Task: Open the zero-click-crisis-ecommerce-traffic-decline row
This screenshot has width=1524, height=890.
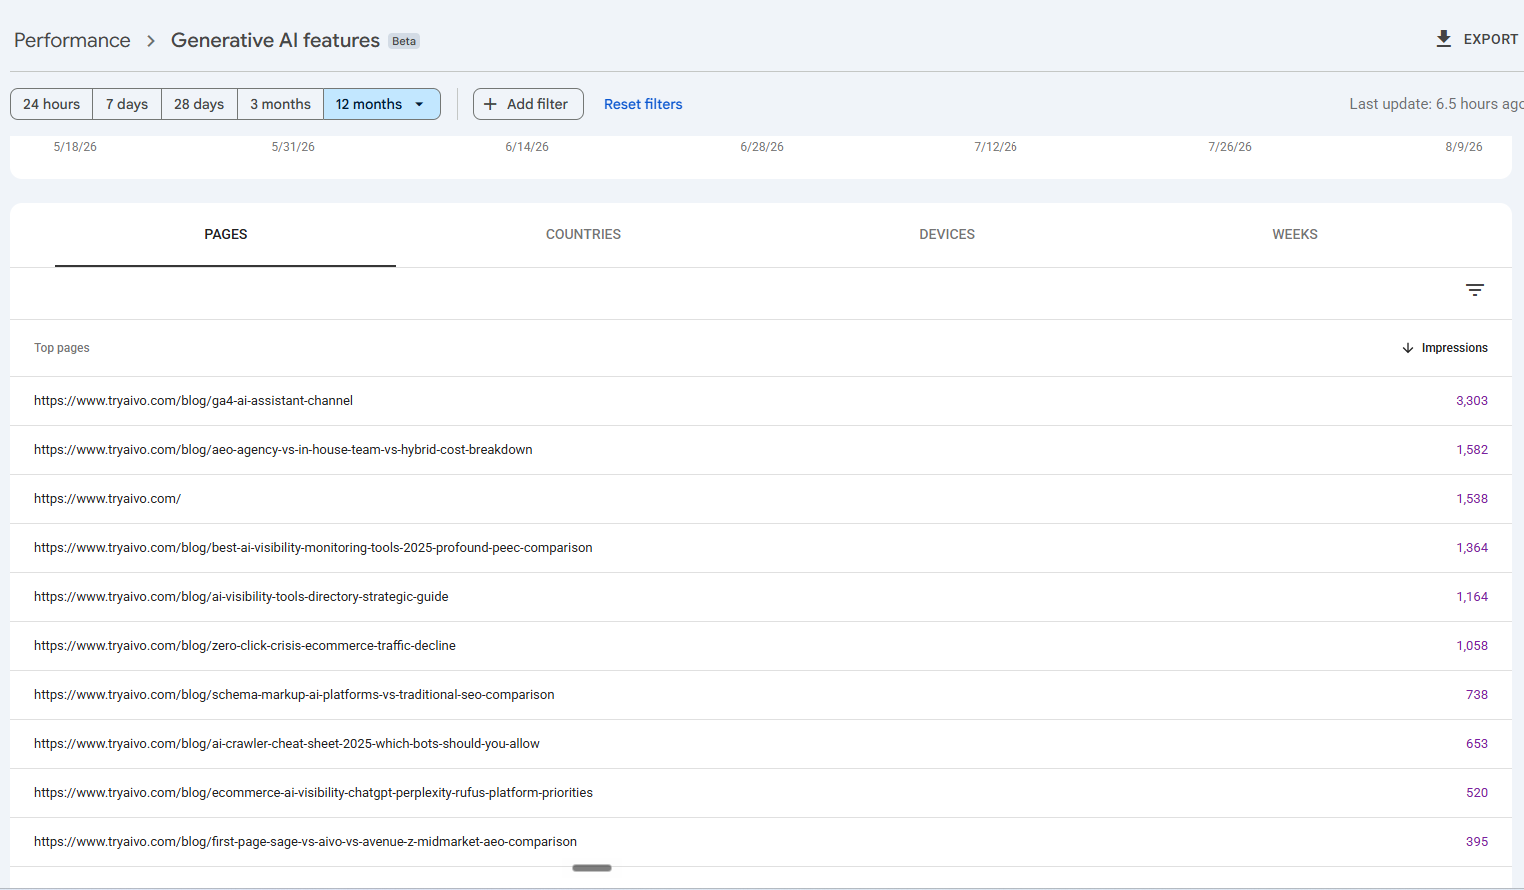Action: [761, 646]
